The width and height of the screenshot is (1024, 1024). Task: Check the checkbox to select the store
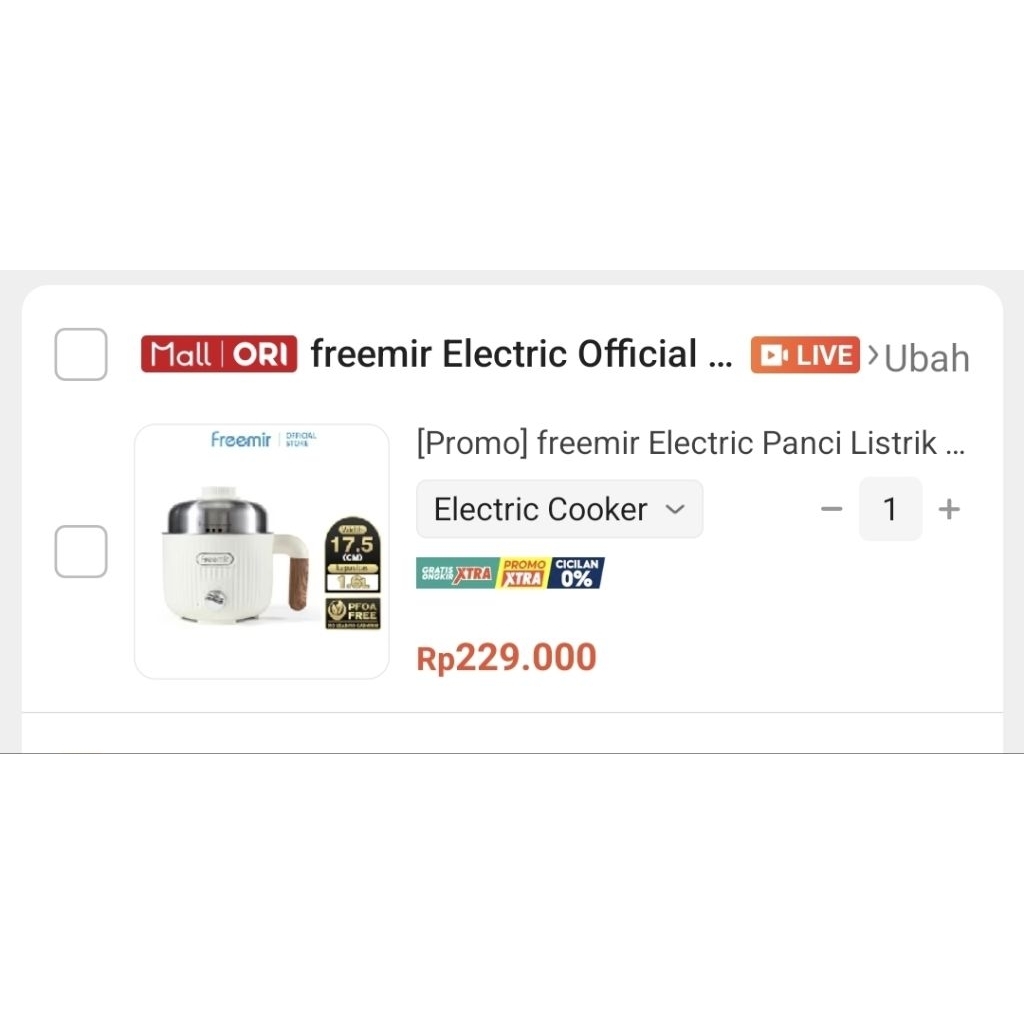pos(80,354)
